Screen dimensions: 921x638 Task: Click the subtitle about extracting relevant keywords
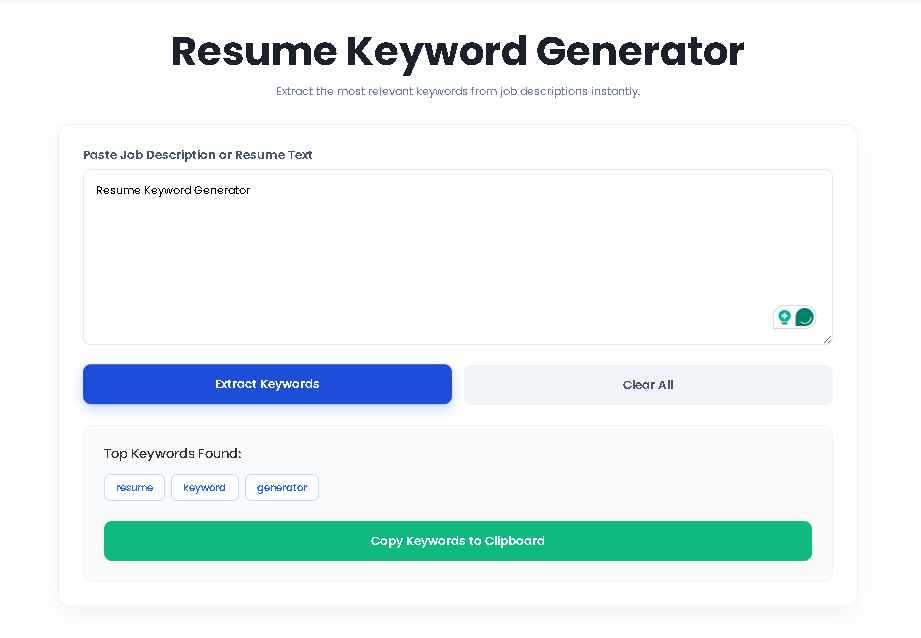[458, 91]
